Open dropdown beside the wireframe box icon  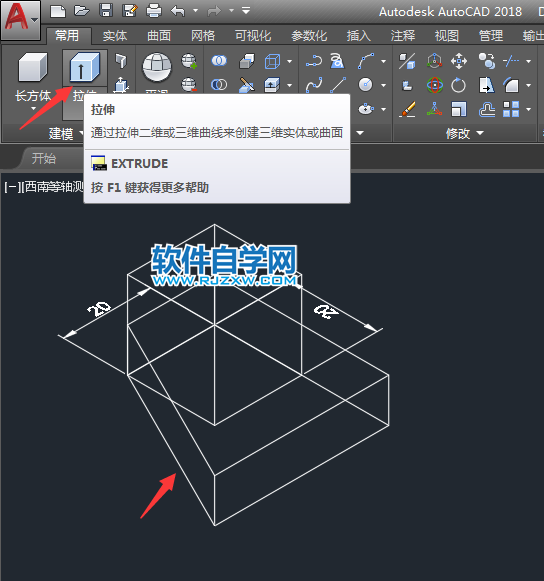coord(289,61)
